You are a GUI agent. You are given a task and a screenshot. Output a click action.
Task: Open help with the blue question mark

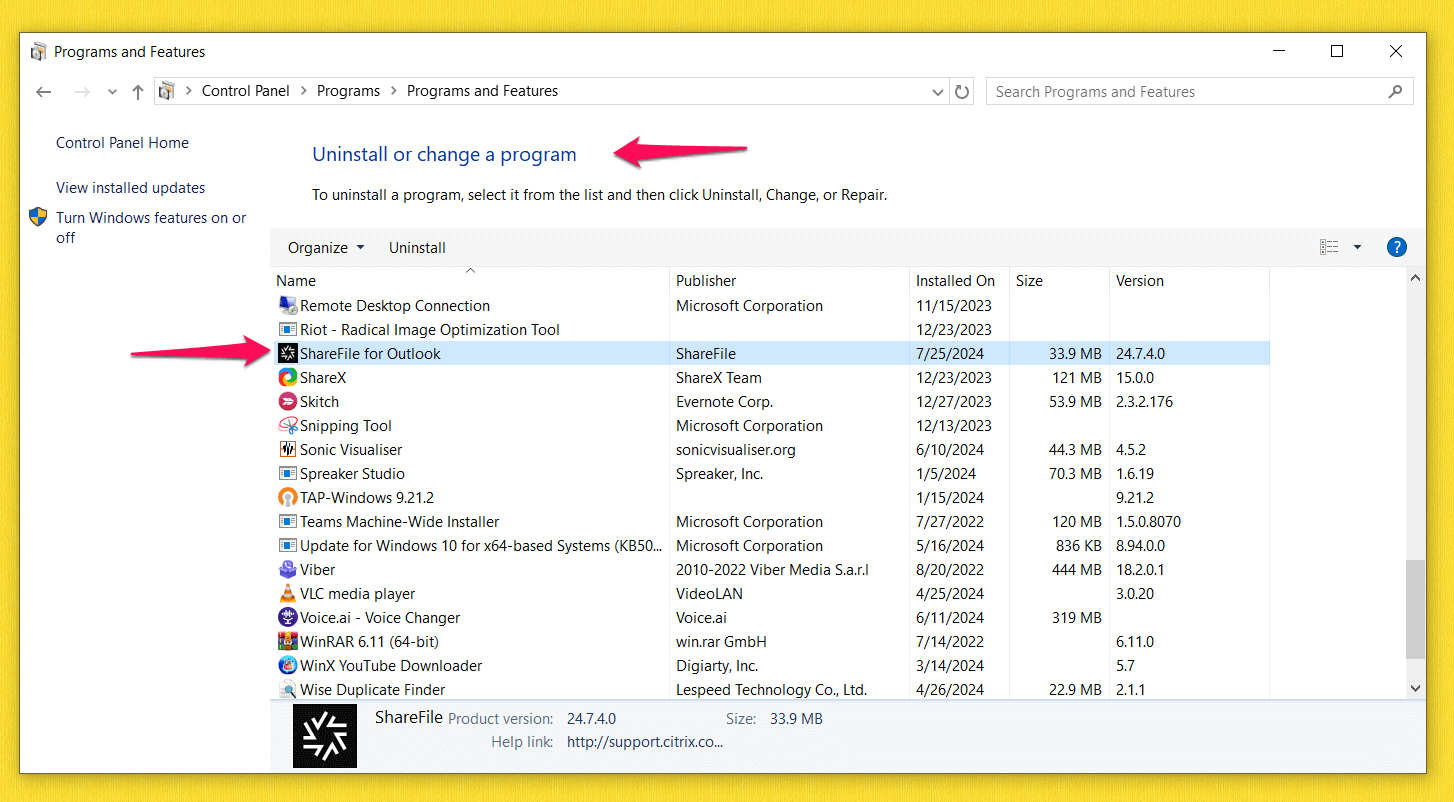1397,247
